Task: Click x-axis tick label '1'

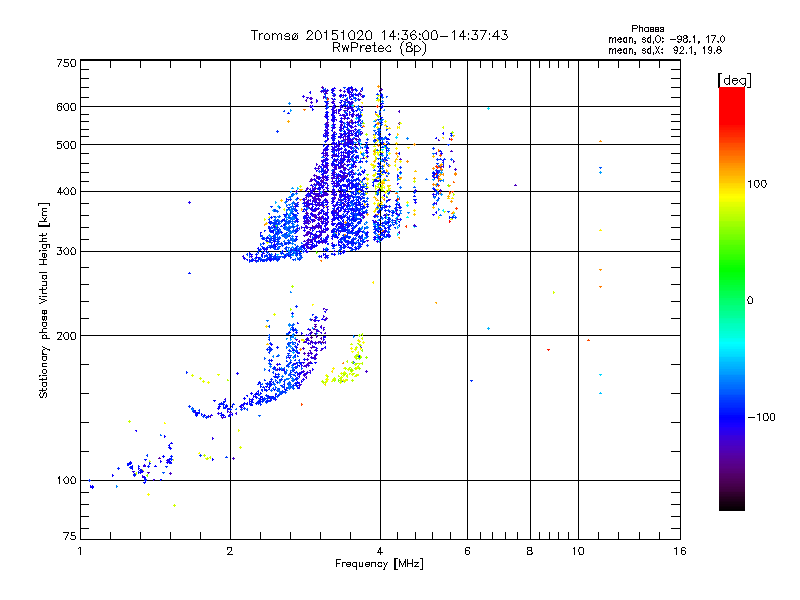Action: [80, 551]
